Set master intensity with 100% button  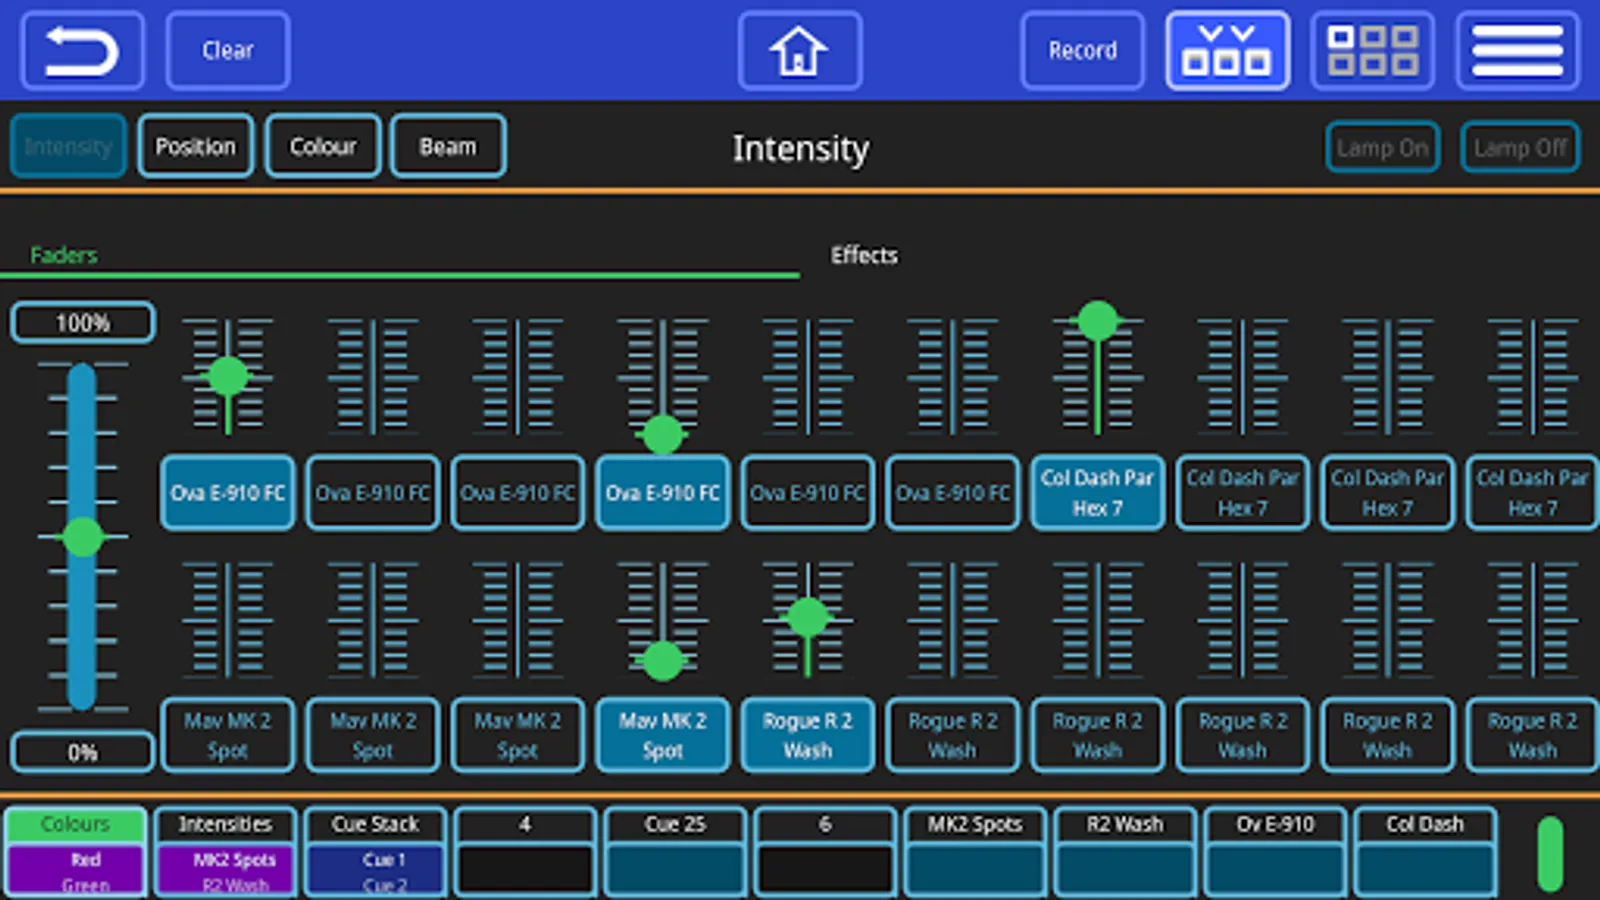[x=83, y=323]
